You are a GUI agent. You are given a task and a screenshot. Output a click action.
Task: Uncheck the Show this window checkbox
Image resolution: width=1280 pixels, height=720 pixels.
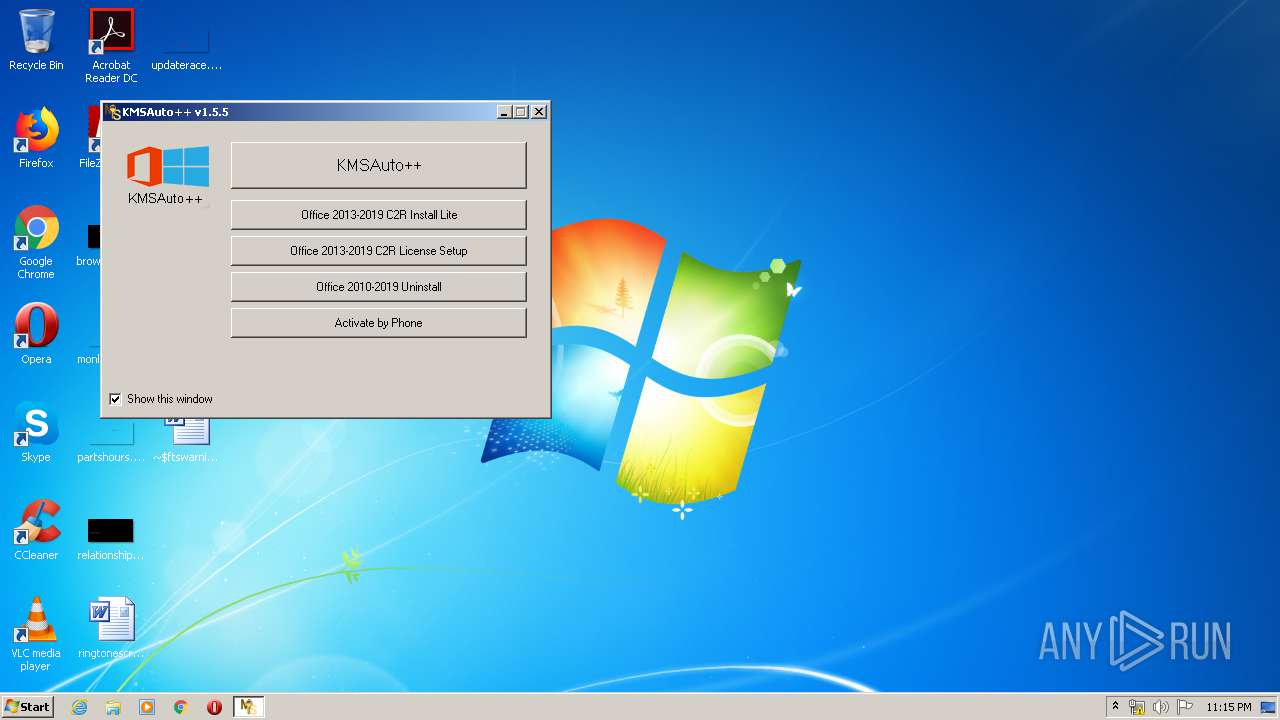115,399
